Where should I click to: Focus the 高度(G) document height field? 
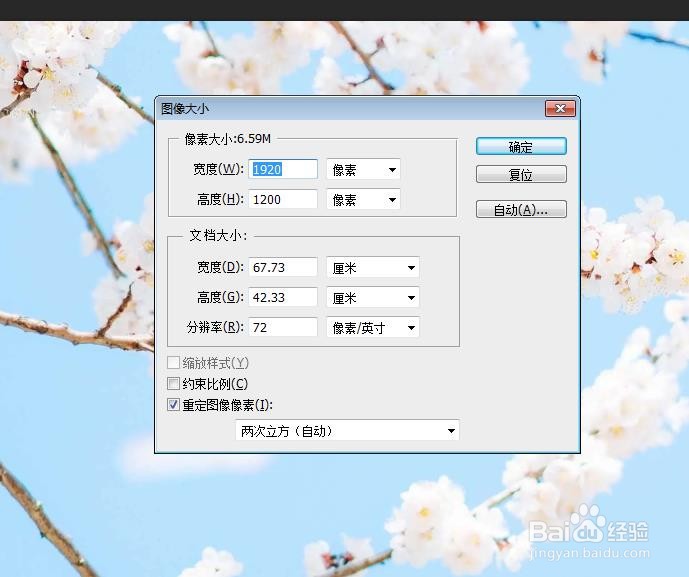point(283,298)
